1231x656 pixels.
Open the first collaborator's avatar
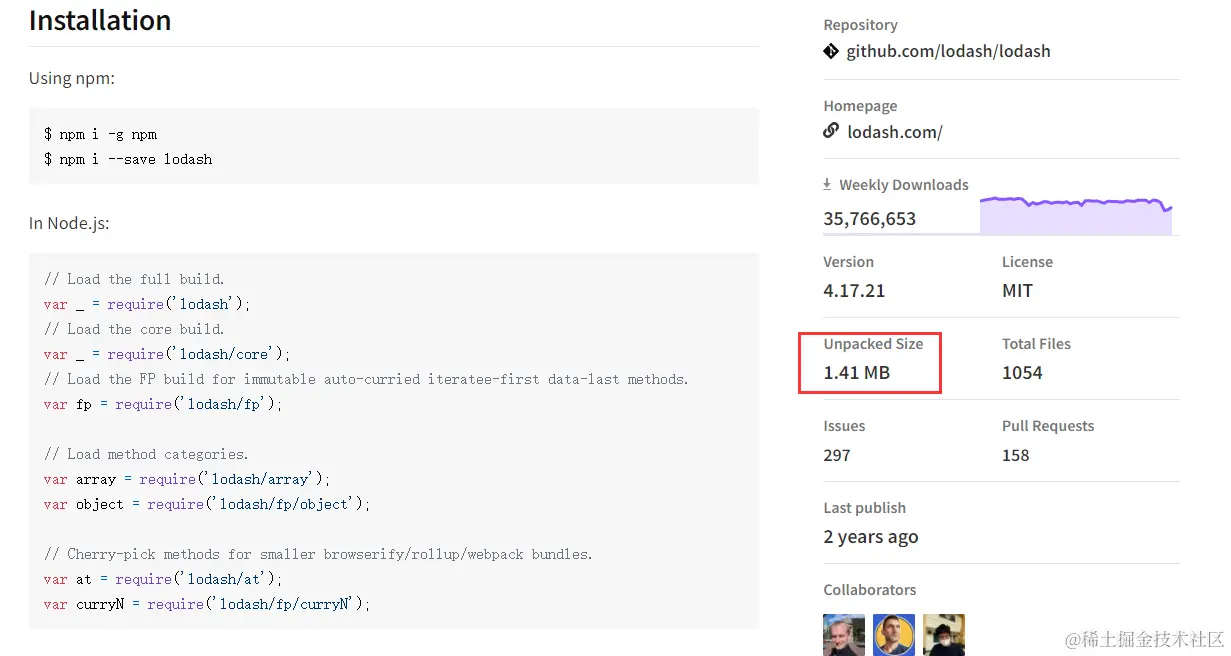tap(844, 635)
